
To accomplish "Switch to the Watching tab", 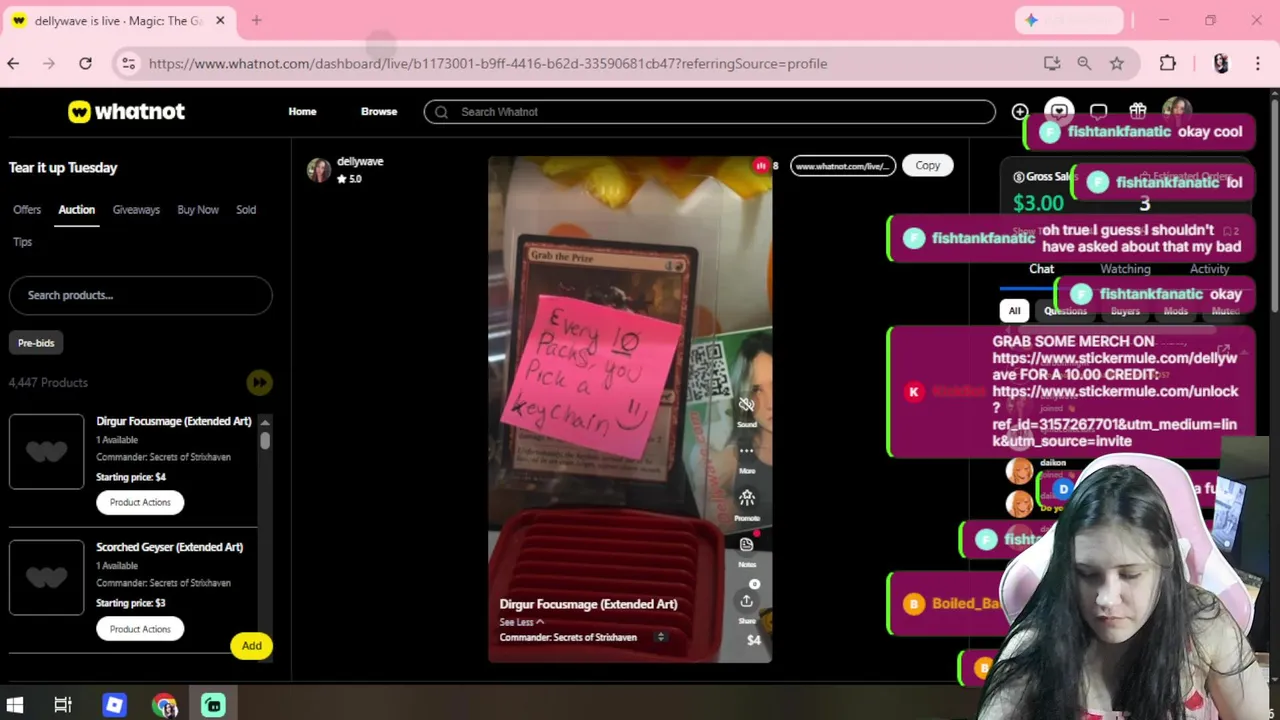I will (1125, 268).
